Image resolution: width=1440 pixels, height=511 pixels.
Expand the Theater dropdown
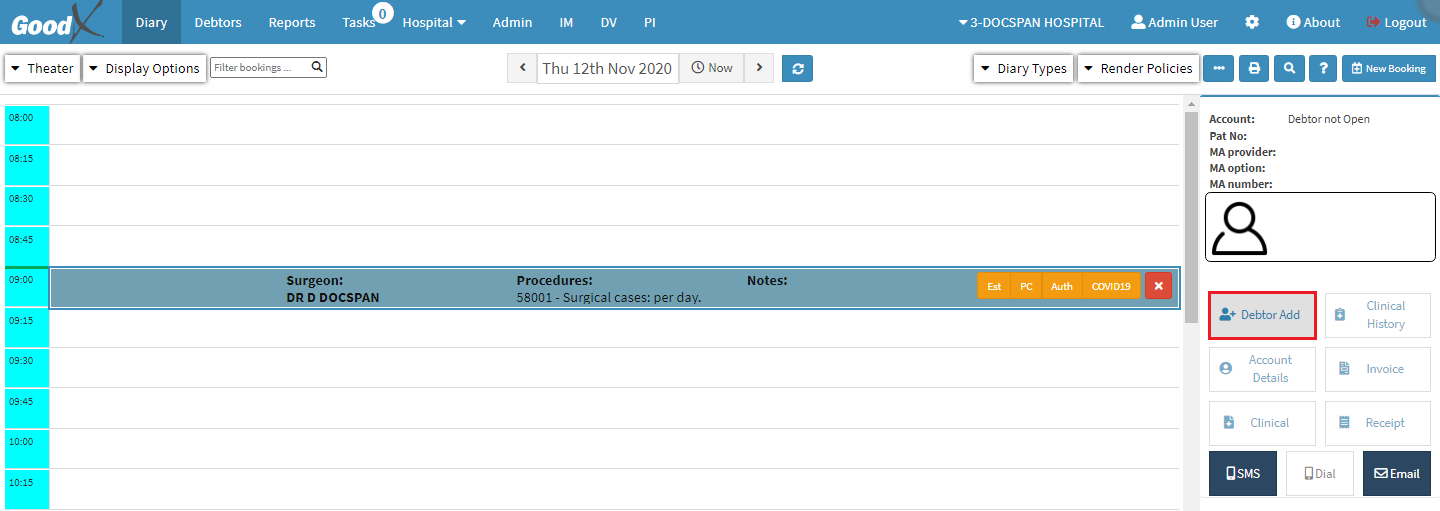[42, 68]
